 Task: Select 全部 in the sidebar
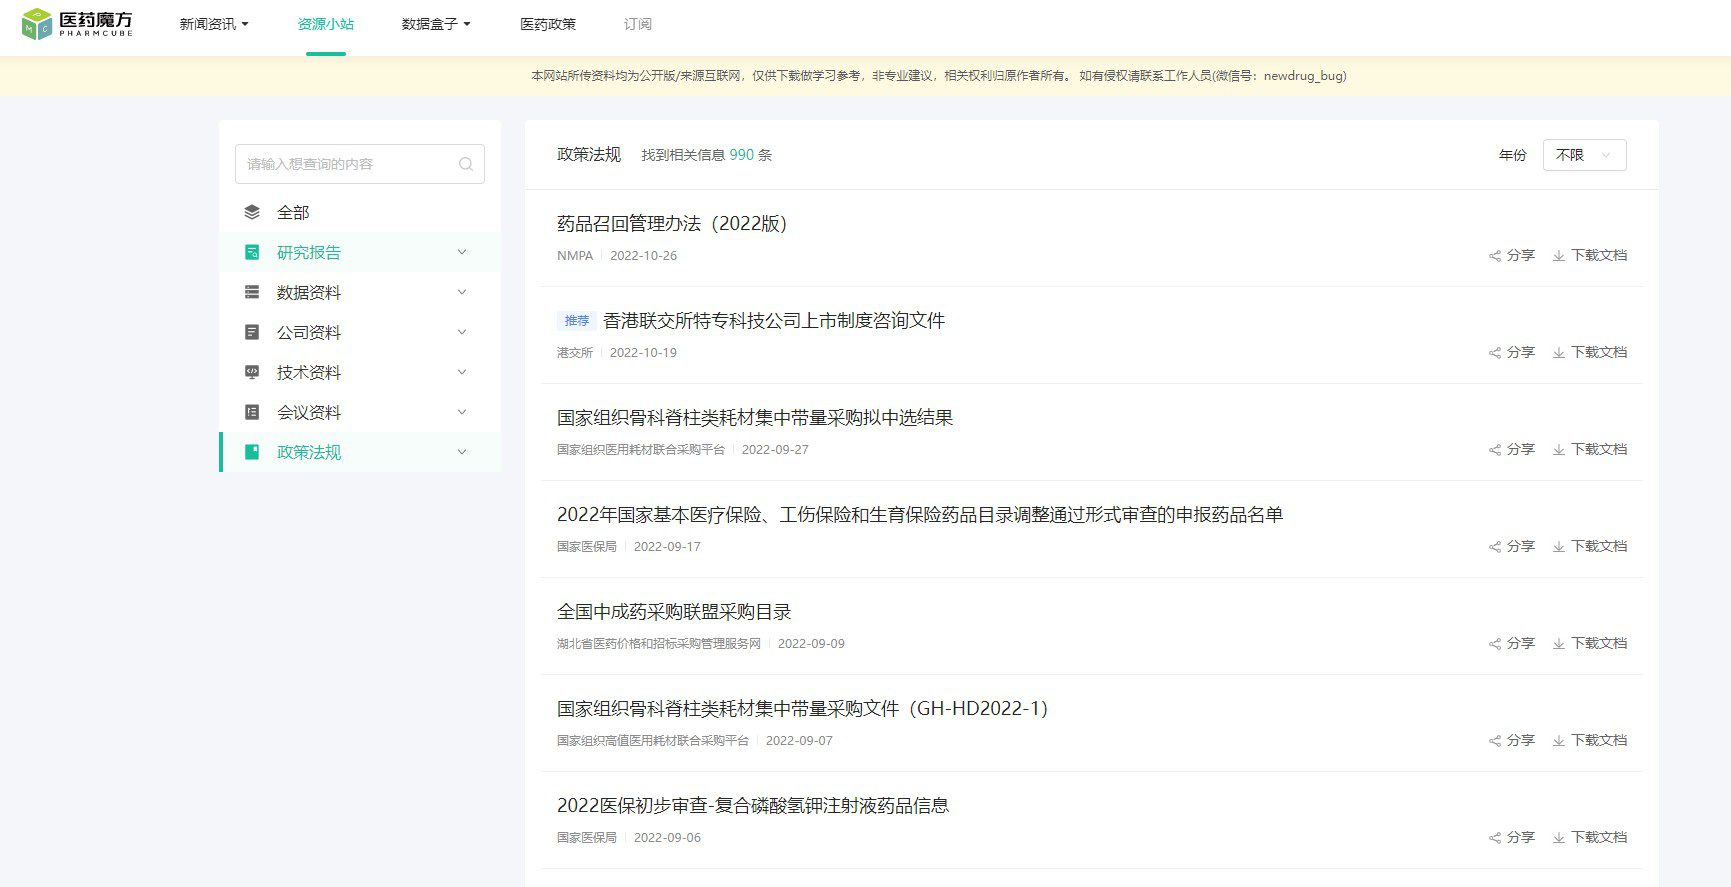coord(360,212)
